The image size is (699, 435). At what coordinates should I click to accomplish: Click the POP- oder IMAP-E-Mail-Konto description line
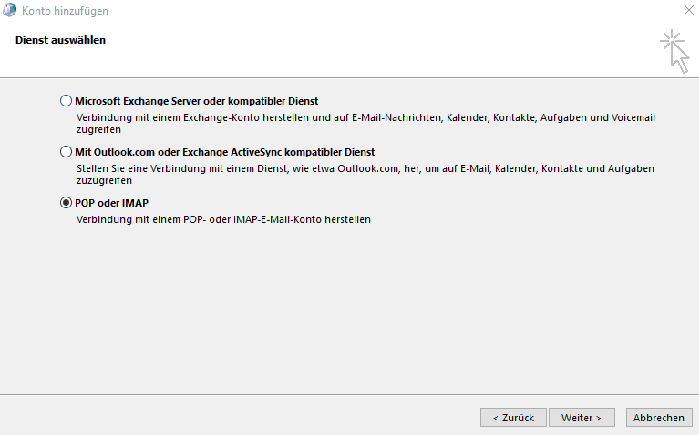click(223, 219)
